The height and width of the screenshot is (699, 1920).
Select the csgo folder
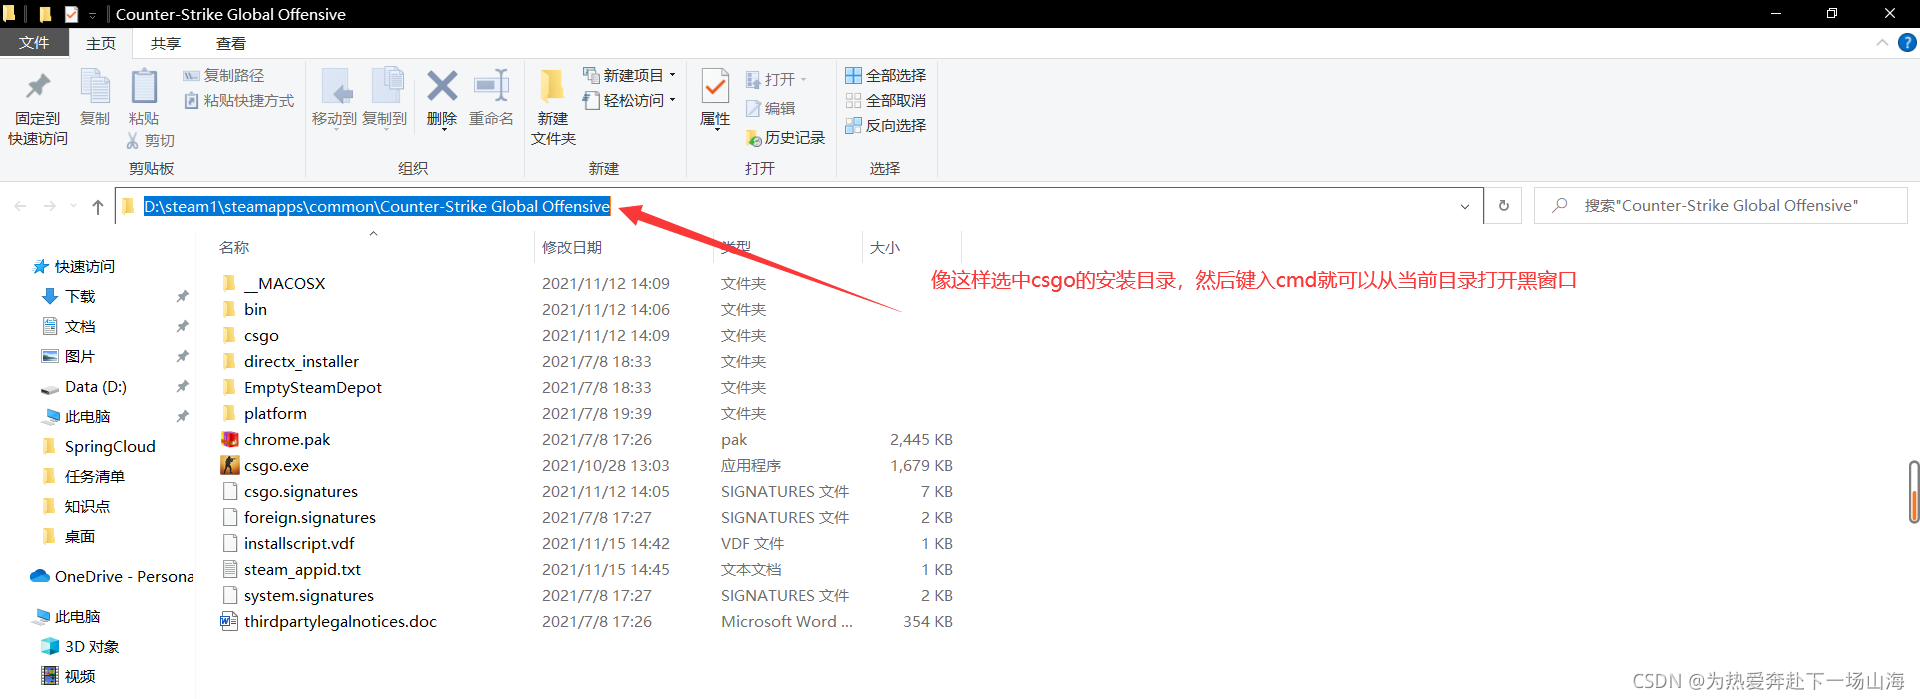261,335
